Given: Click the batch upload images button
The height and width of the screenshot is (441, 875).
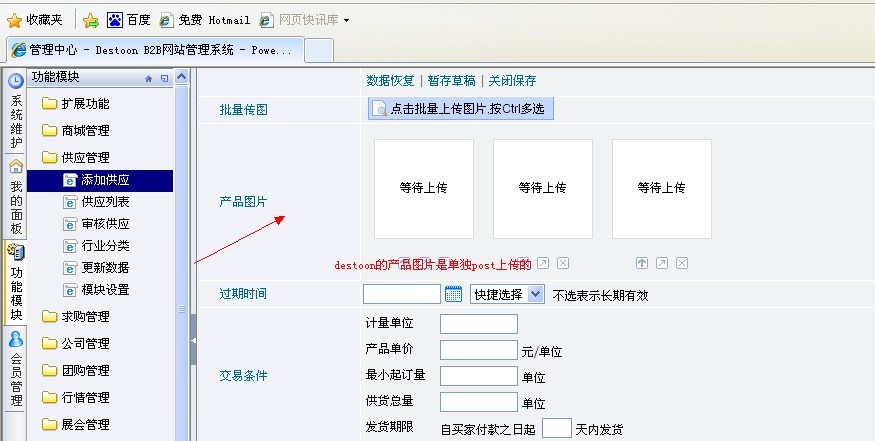Looking at the screenshot, I should pos(460,109).
